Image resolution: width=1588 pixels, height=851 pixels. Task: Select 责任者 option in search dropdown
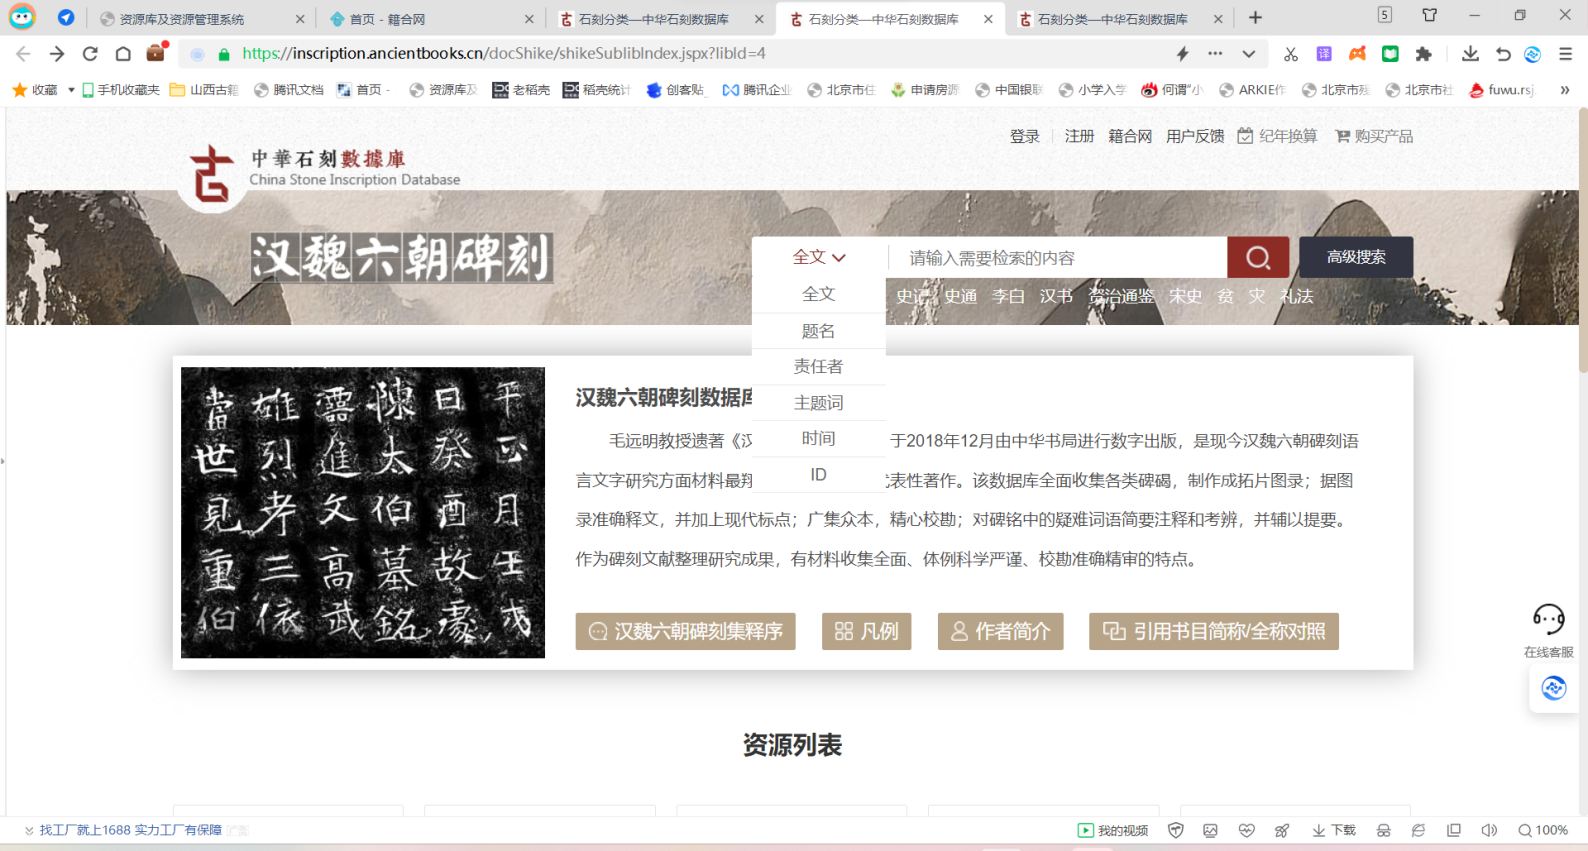click(x=819, y=367)
